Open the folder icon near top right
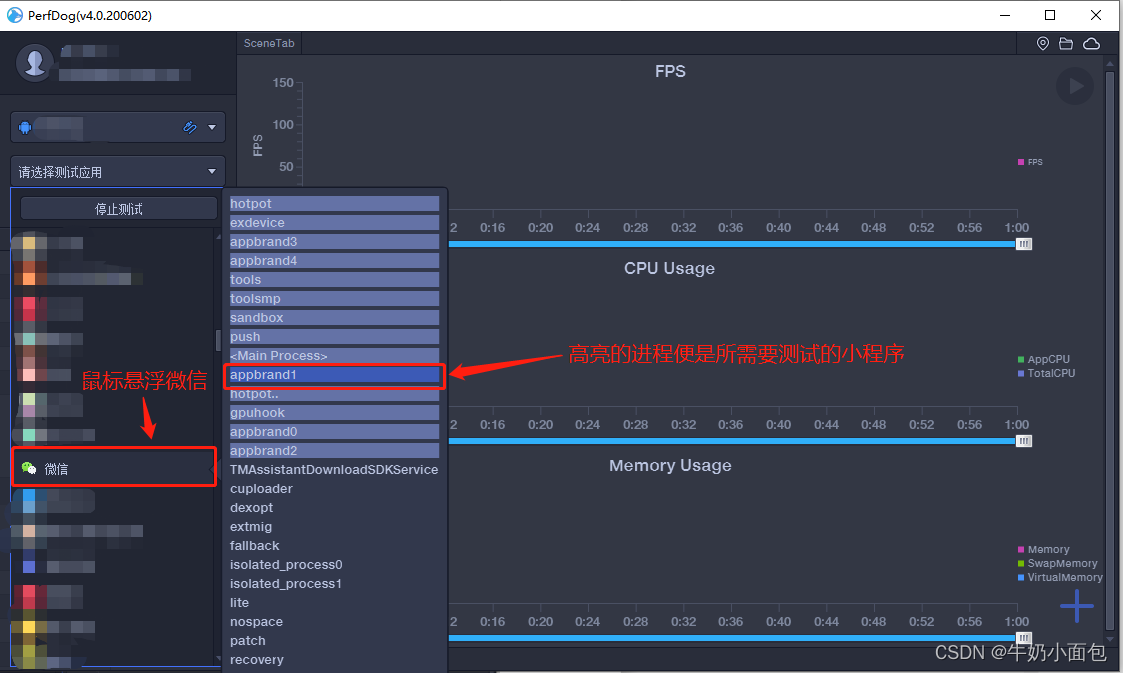Screen dimensions: 1123x673 pos(1066,43)
